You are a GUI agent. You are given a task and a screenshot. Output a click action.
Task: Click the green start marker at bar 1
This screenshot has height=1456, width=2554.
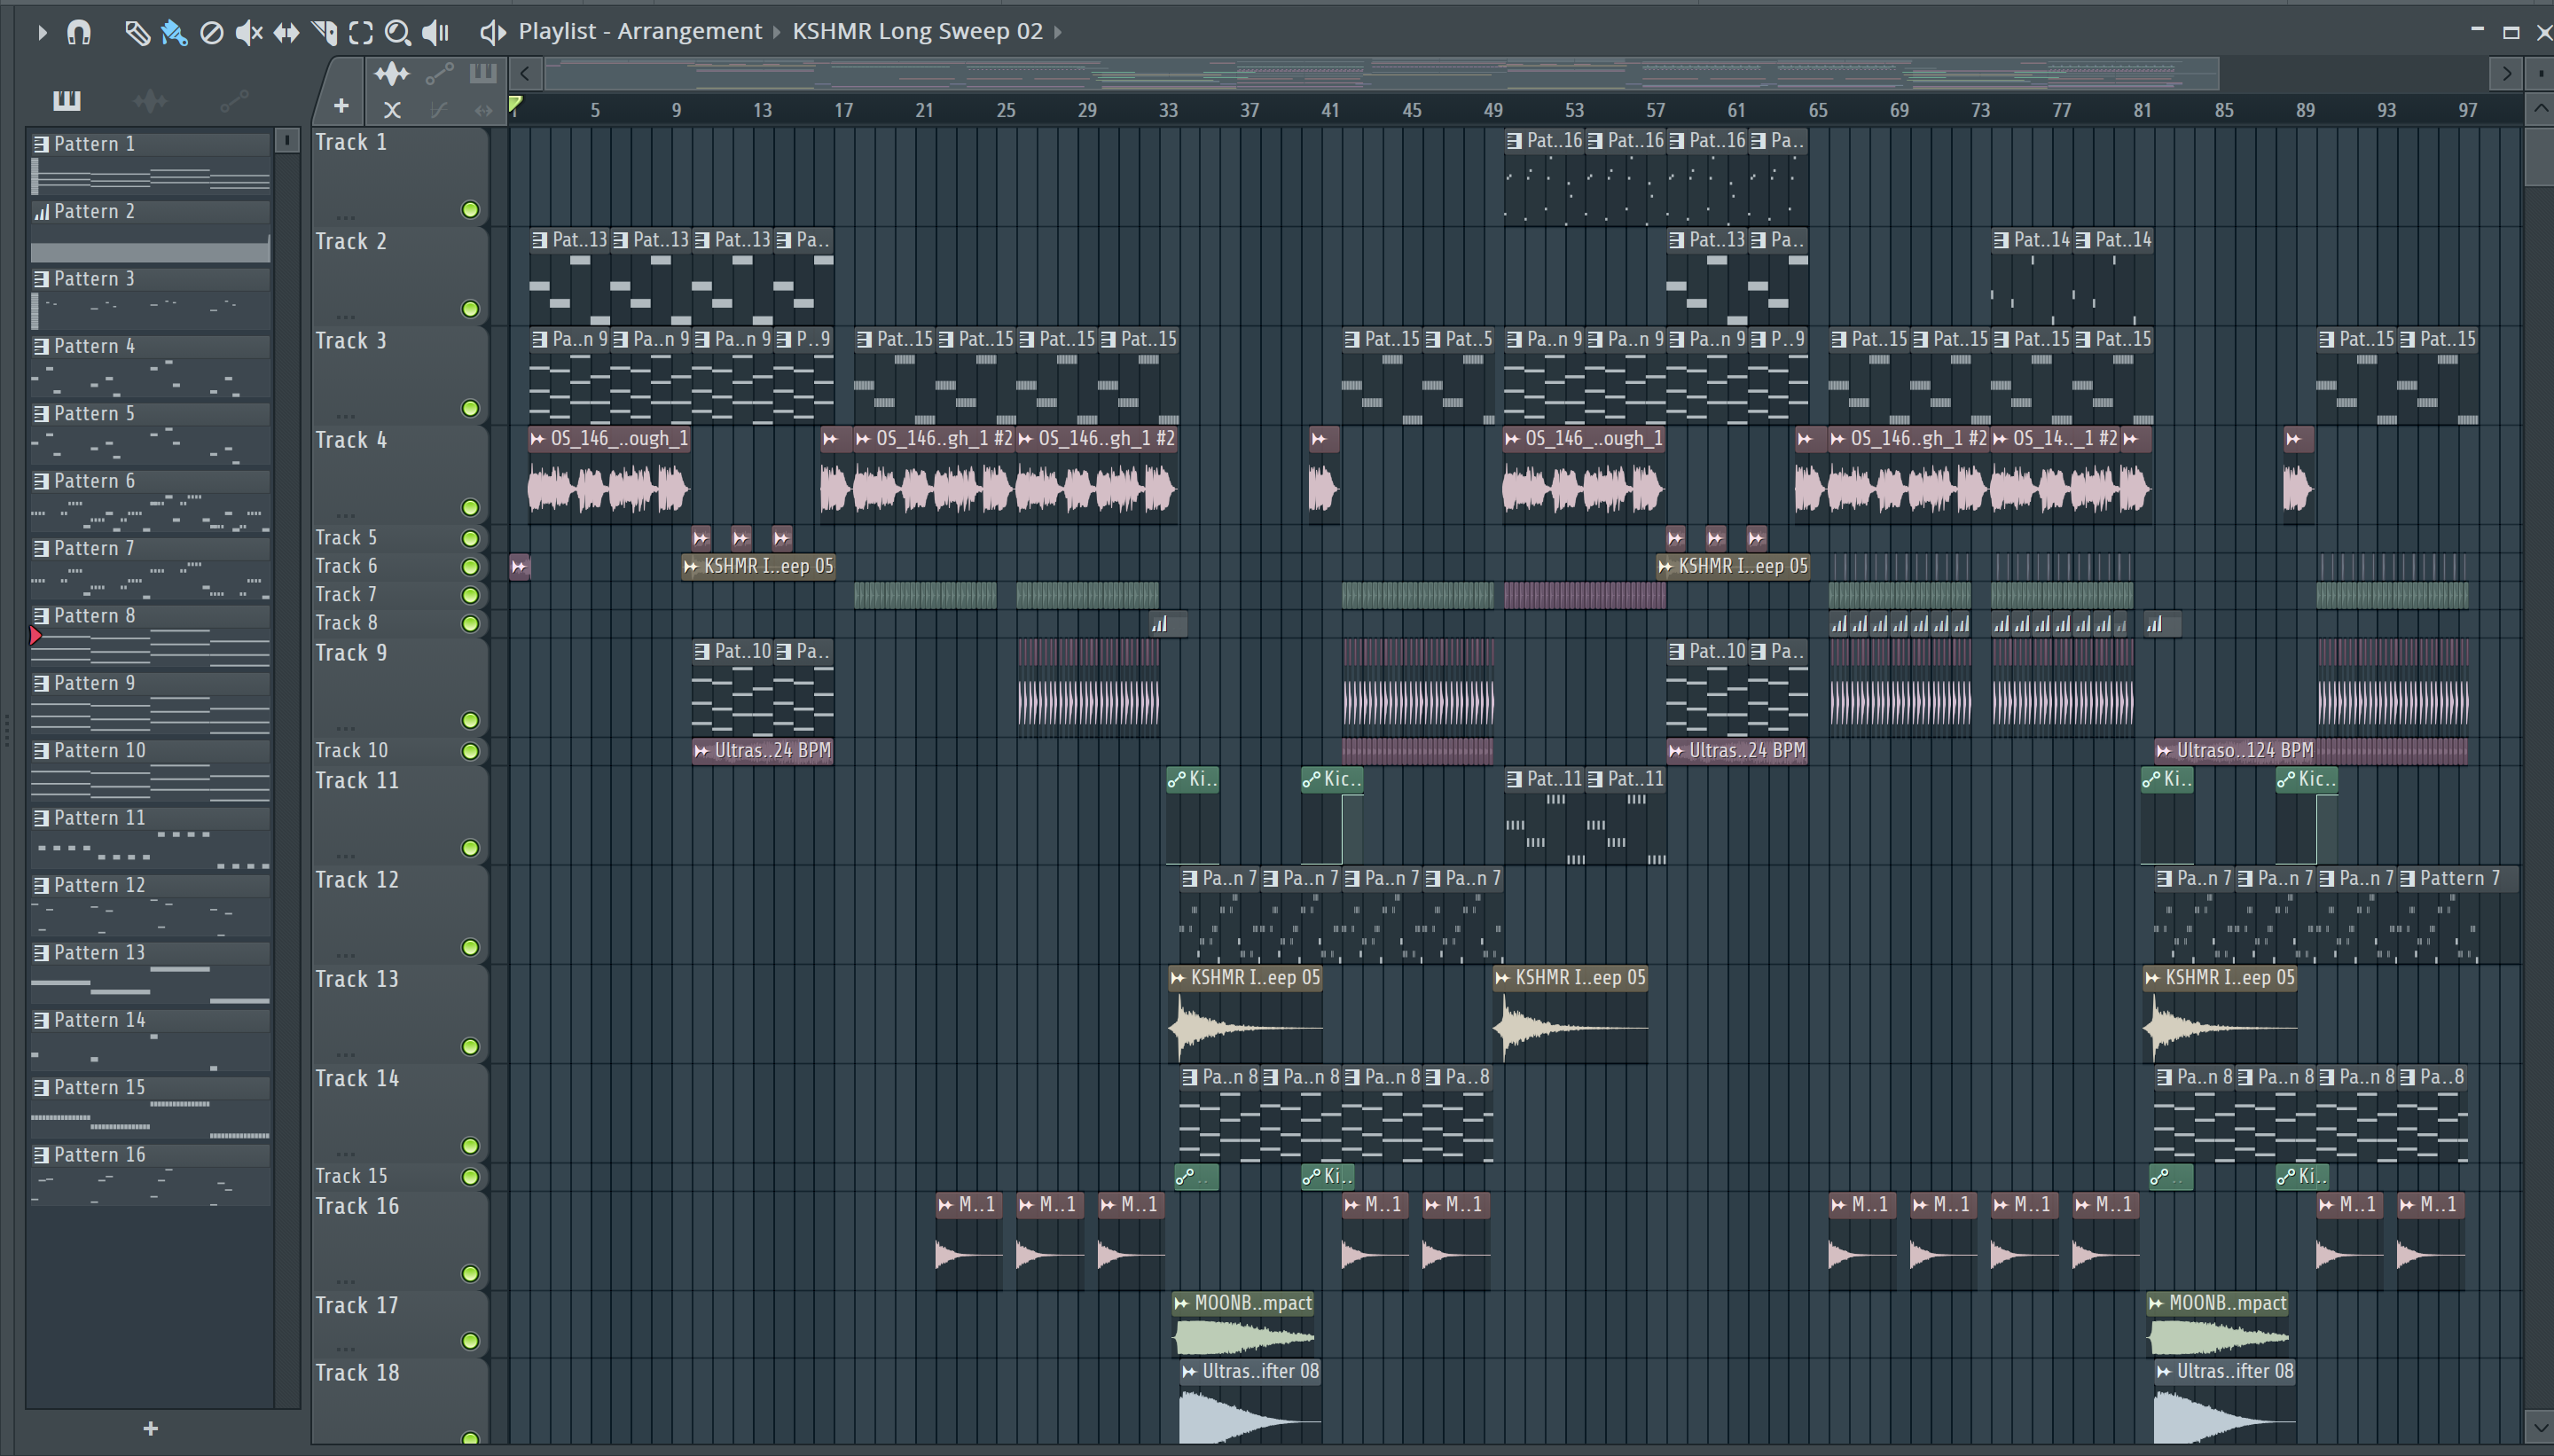click(x=515, y=104)
